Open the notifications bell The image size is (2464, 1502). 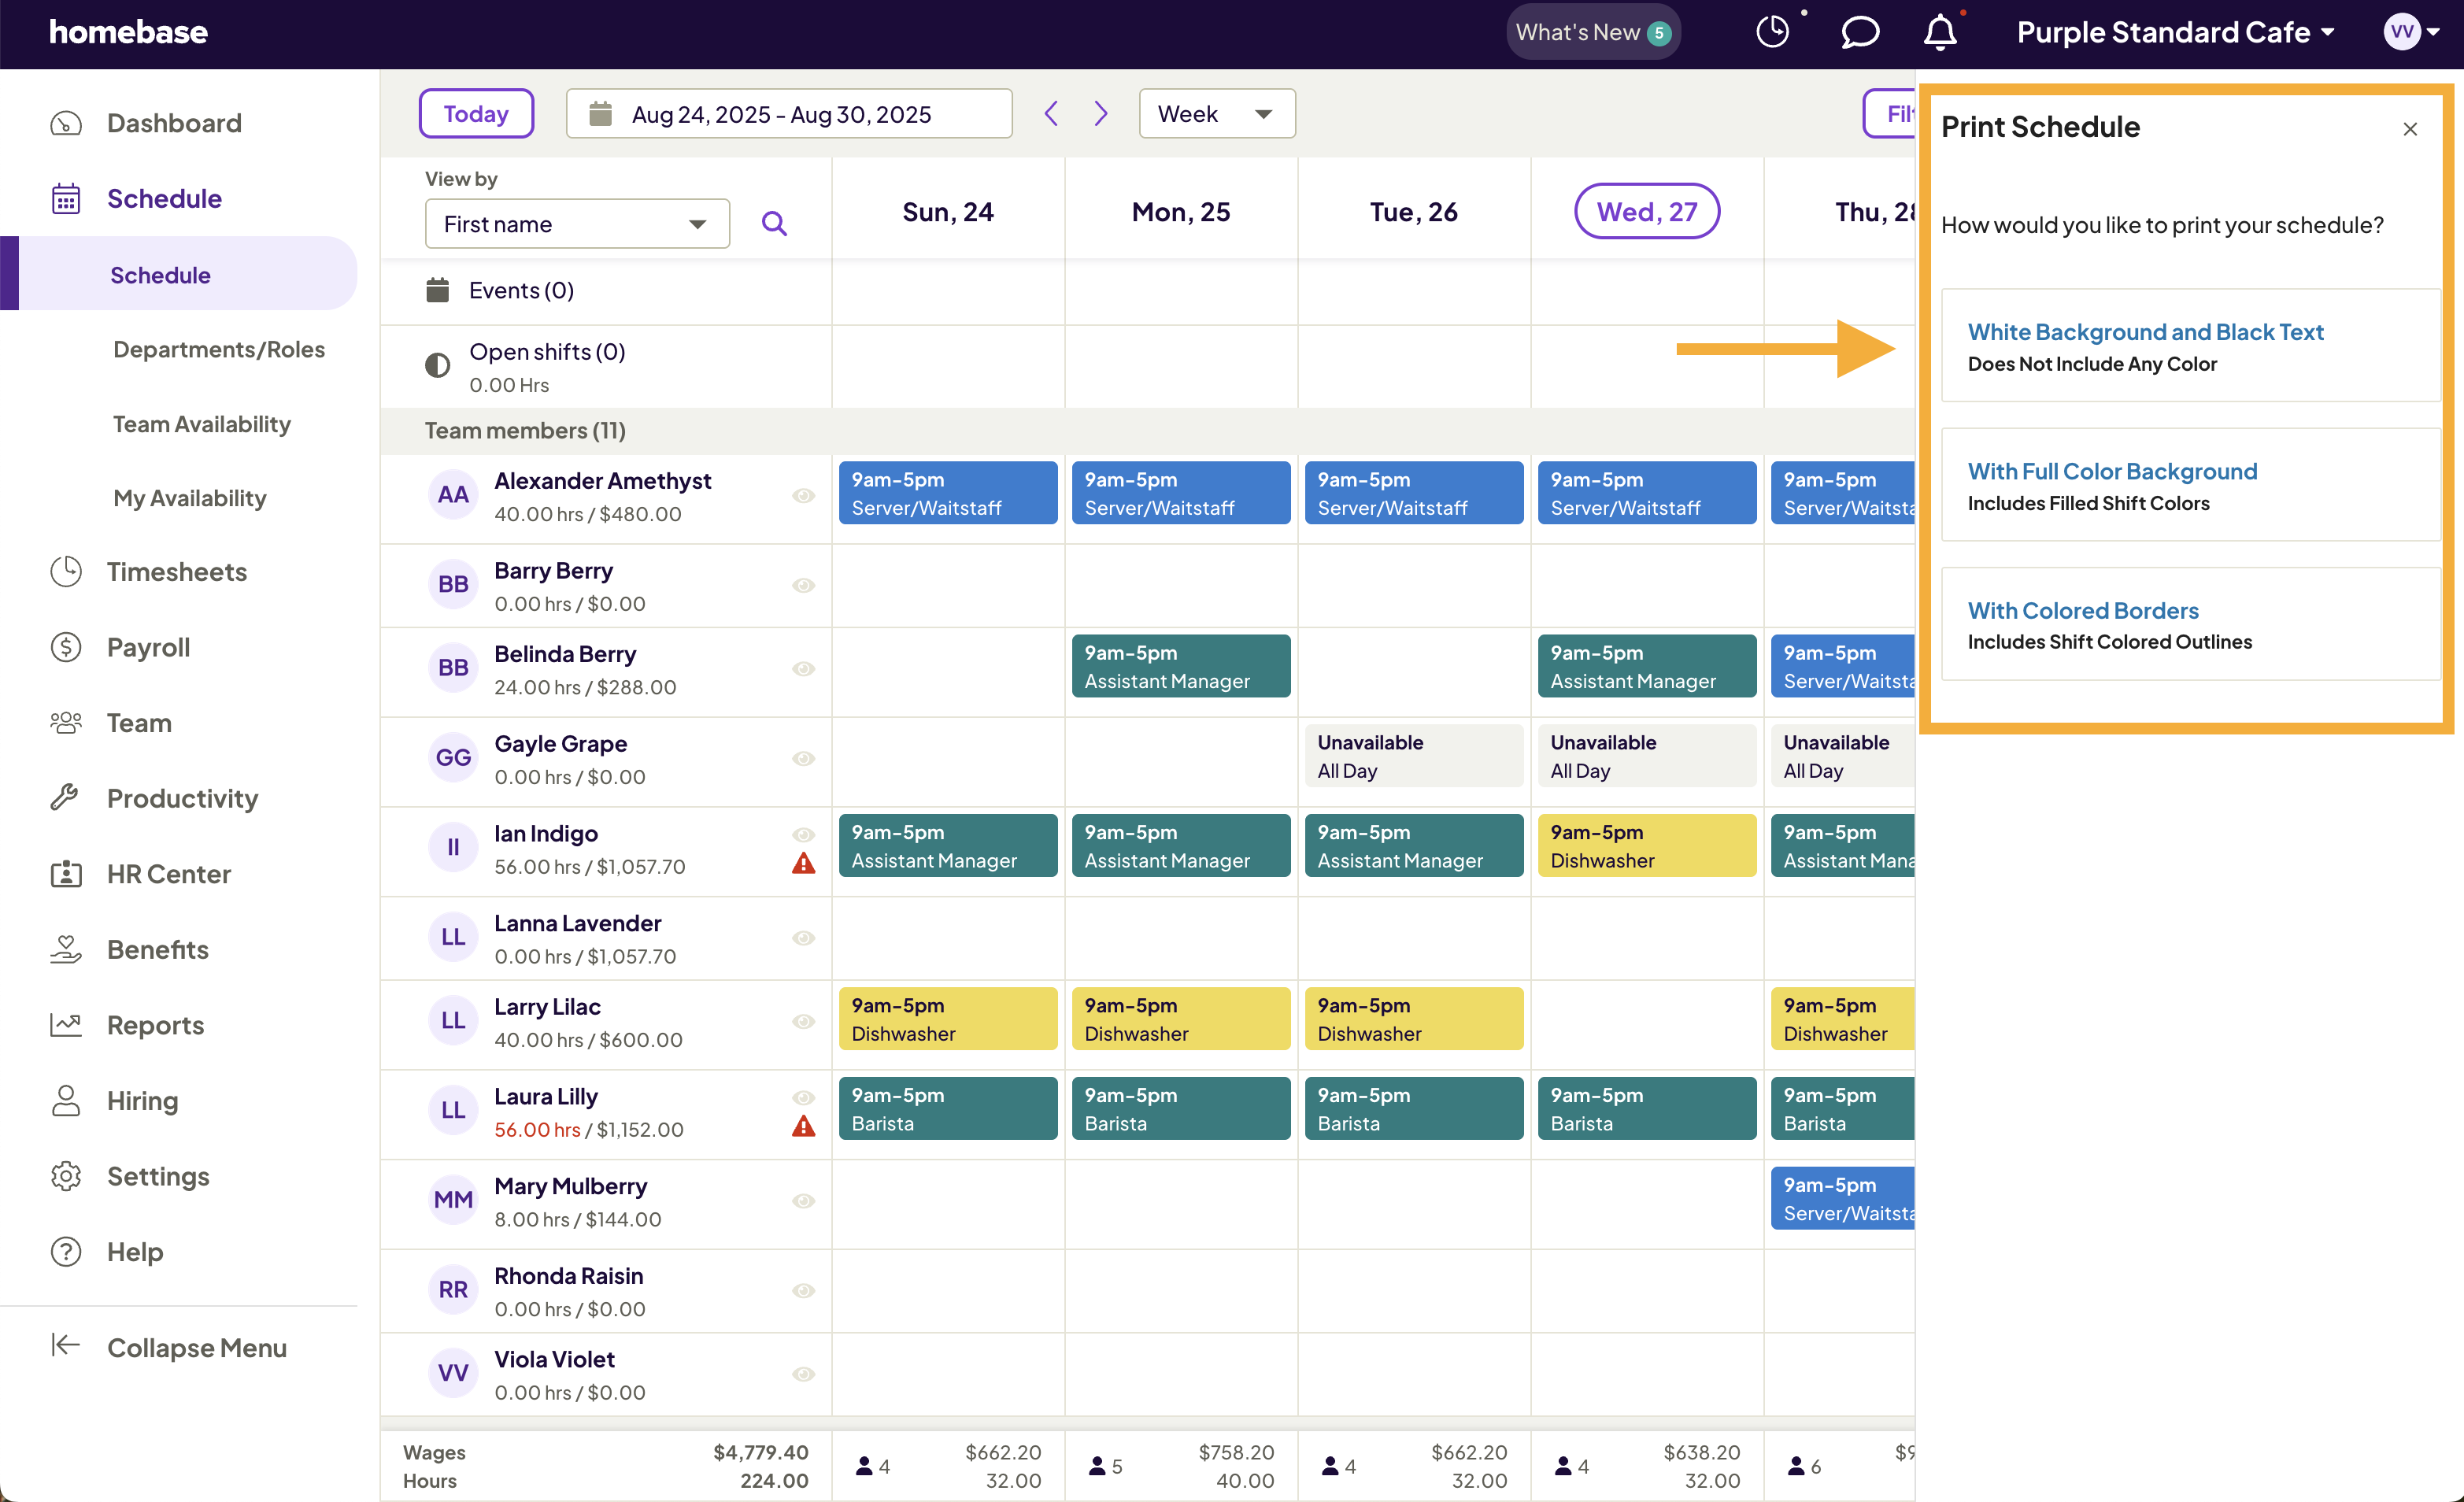(x=1938, y=31)
